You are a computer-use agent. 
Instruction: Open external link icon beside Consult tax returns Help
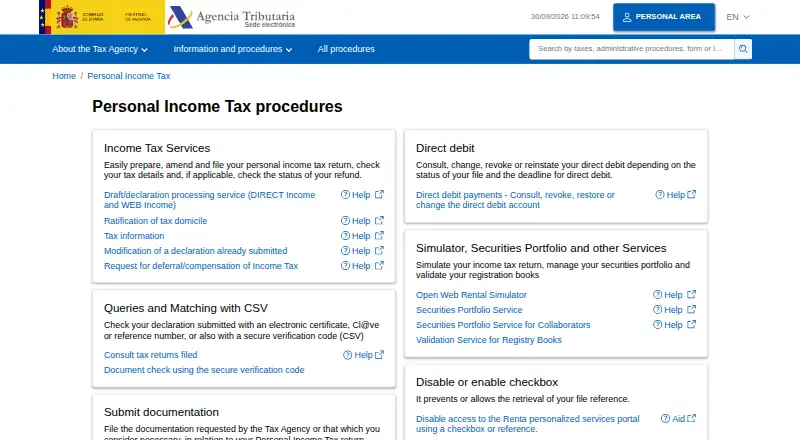click(379, 355)
